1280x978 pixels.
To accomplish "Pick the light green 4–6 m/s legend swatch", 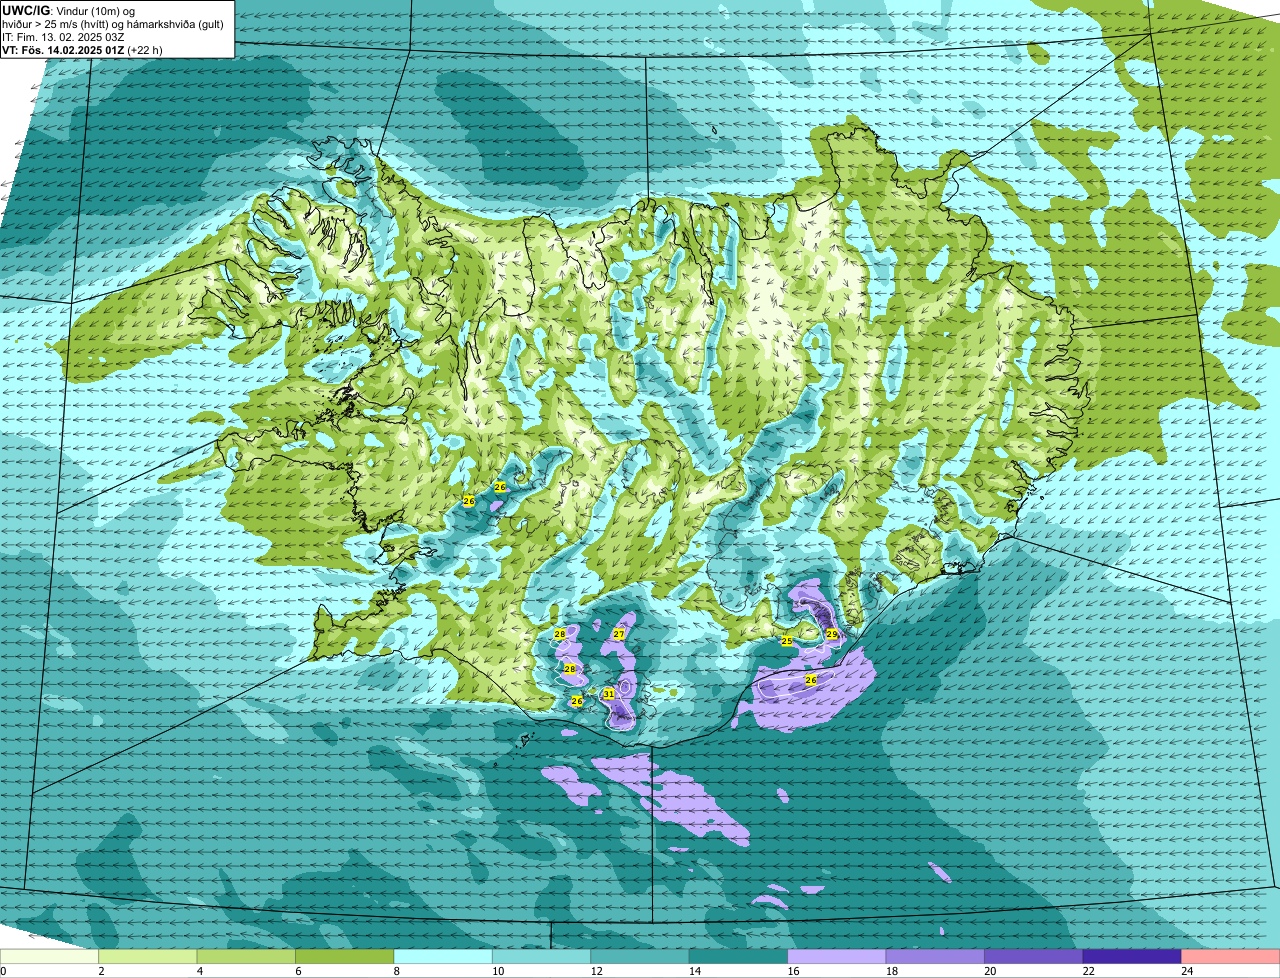I will pos(246,957).
